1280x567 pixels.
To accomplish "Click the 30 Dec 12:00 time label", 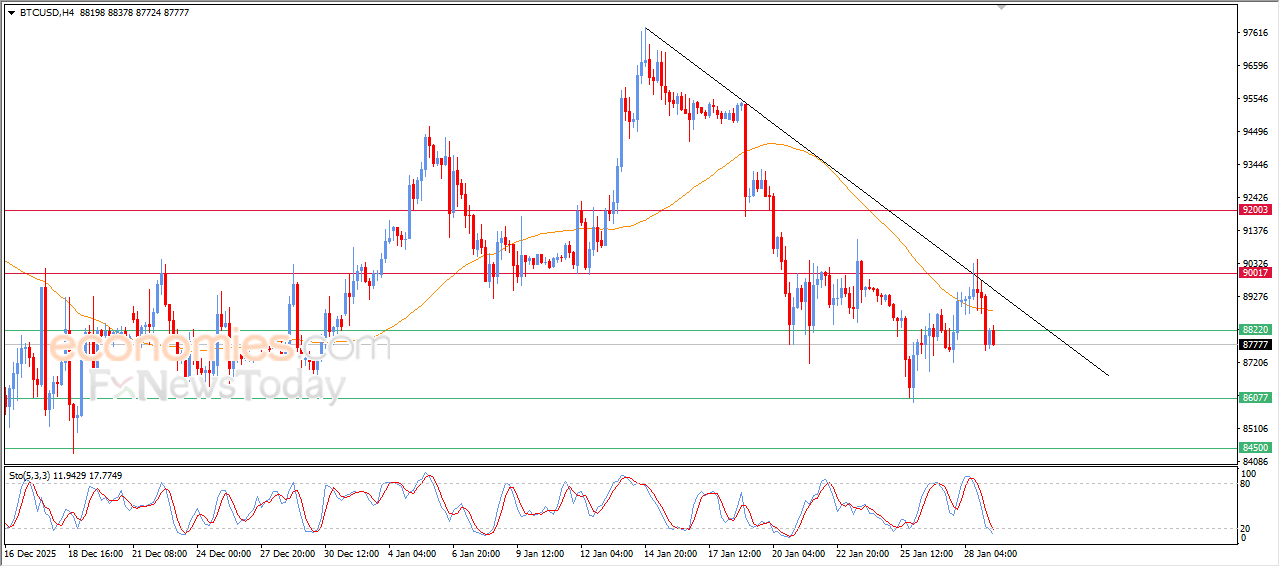I will pos(352,553).
